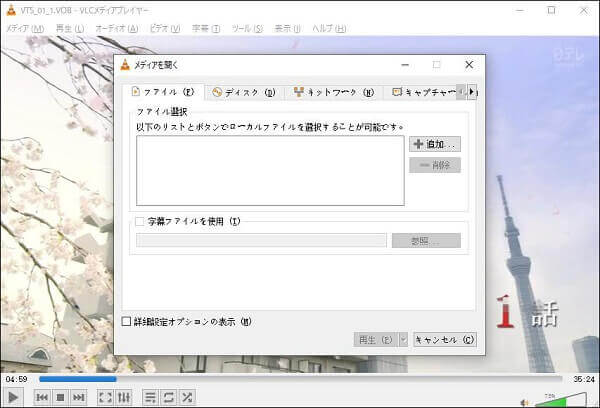Mute the audio speaker icon
The image size is (600, 408).
point(525,402)
